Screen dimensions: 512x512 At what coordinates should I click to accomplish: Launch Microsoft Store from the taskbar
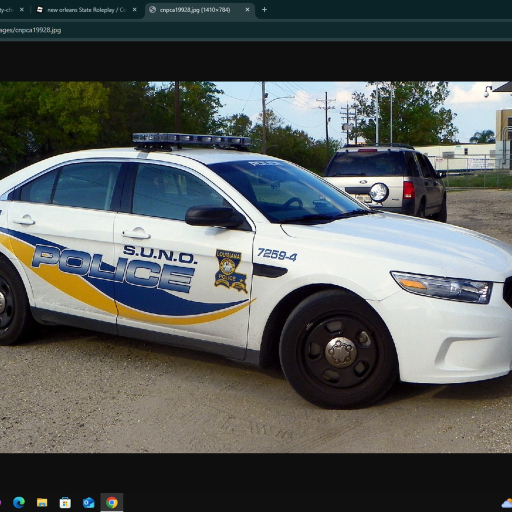[65, 502]
